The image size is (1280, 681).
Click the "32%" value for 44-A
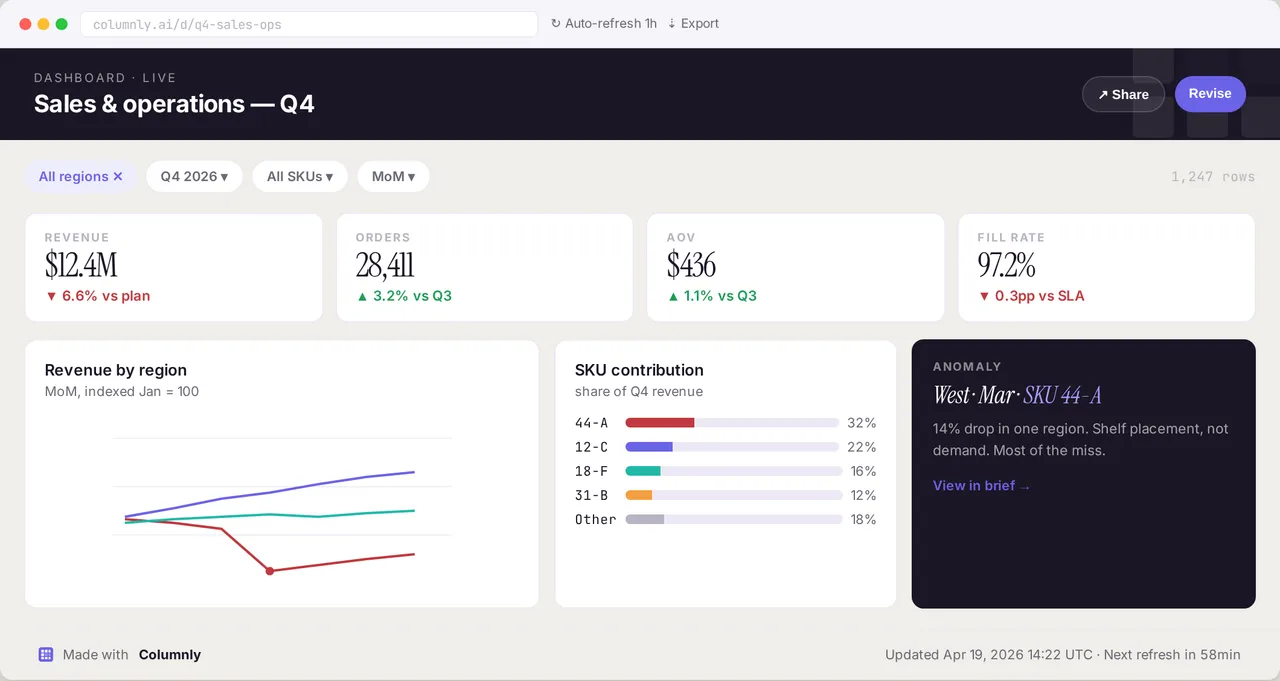861,423
